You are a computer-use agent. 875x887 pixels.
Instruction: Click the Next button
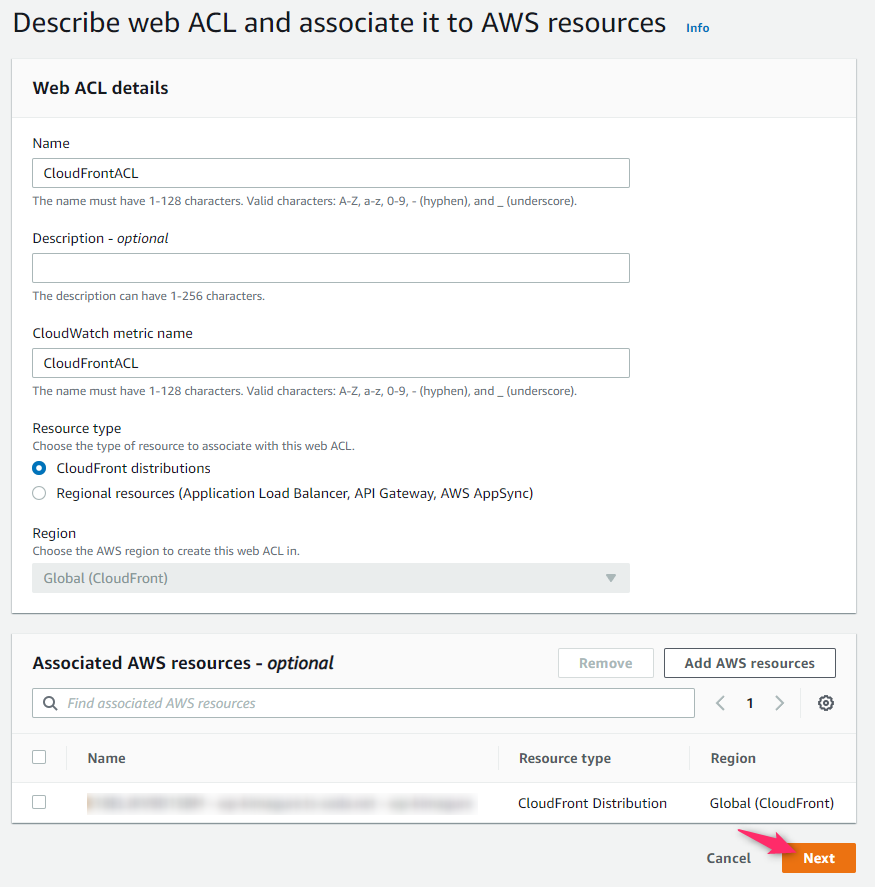click(x=818, y=858)
